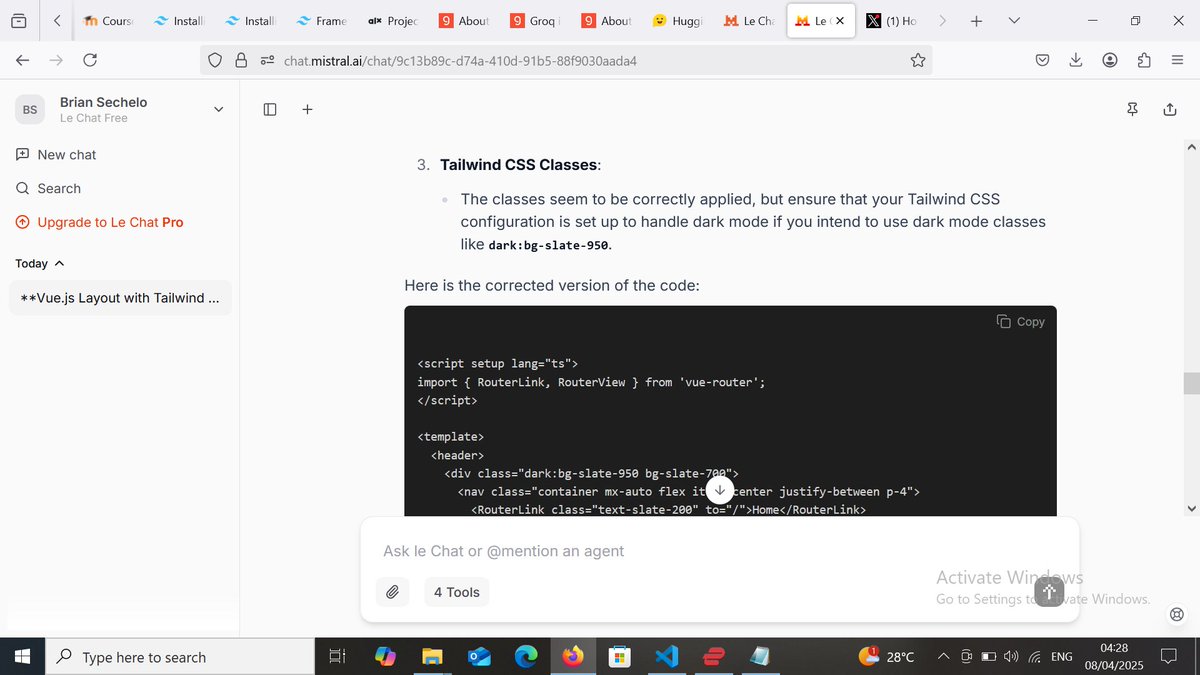Open the Firefox account icon
Viewport: 1200px width, 675px height.
click(1110, 60)
